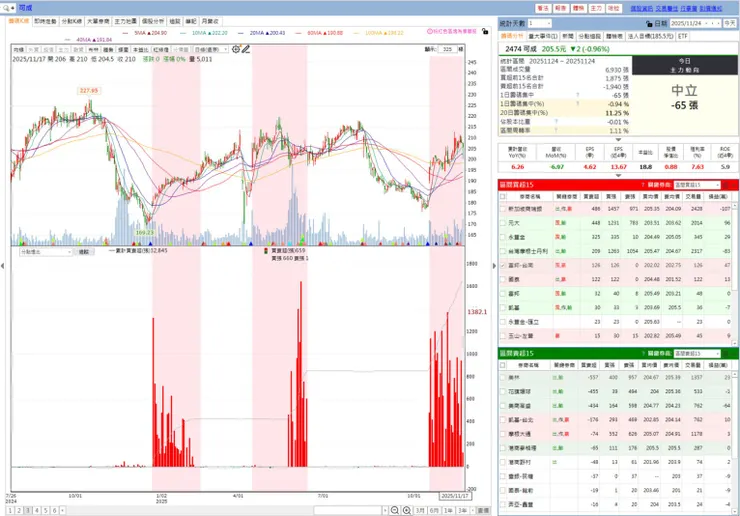The image size is (740, 516).
Task: Click the 顯示 bar count input field
Action: click(447, 49)
